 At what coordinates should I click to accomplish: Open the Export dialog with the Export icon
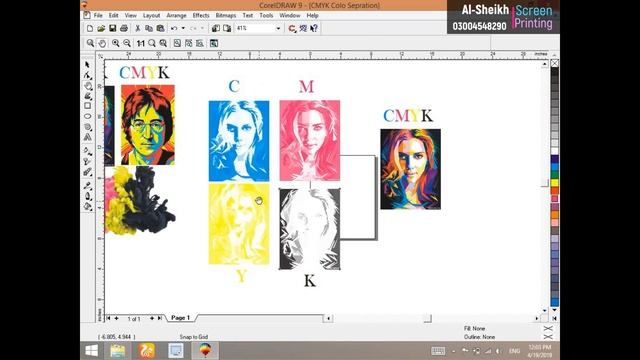click(227, 28)
